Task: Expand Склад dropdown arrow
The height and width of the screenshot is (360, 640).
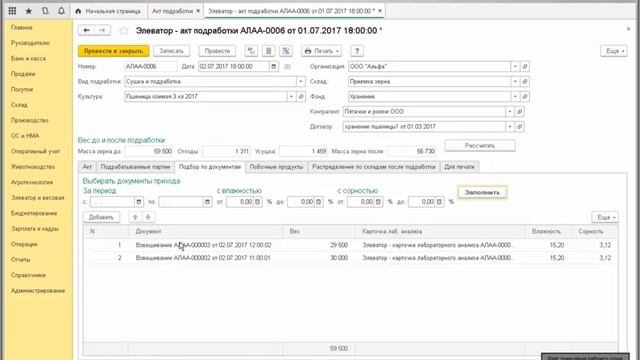Action: tap(515, 81)
